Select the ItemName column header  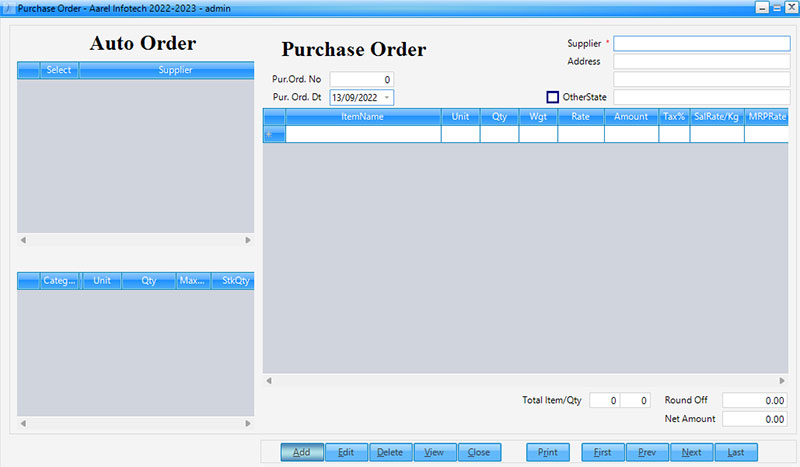point(362,117)
